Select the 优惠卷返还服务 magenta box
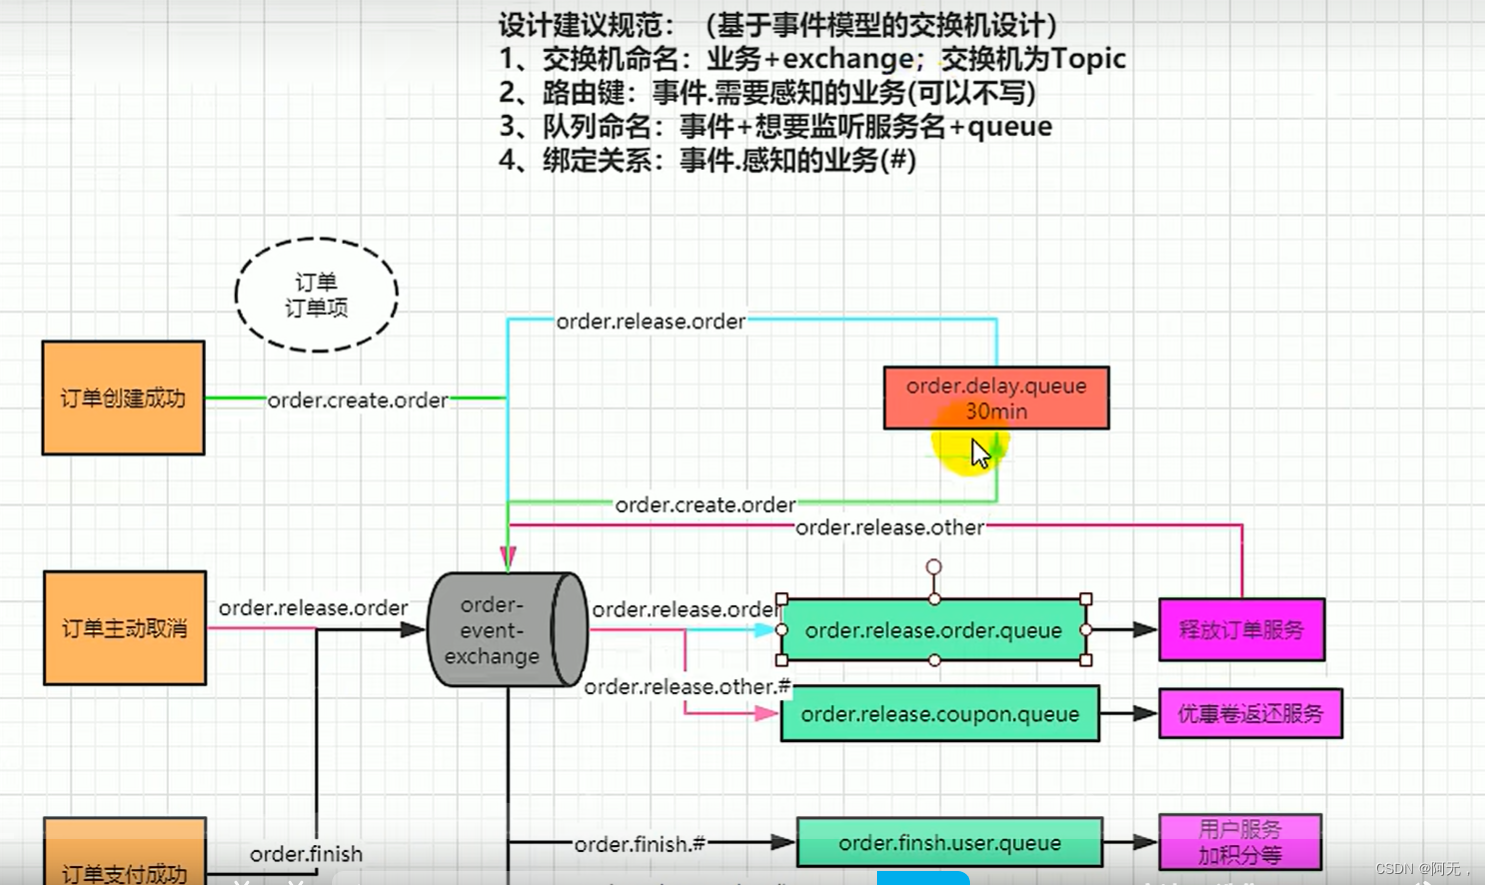The height and width of the screenshot is (885, 1485). click(1250, 713)
